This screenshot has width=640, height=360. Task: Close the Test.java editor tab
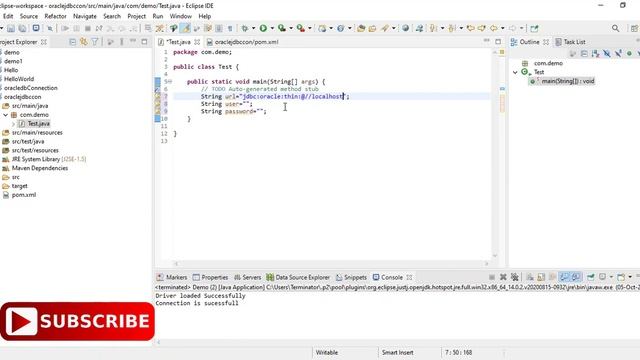[x=197, y=42]
